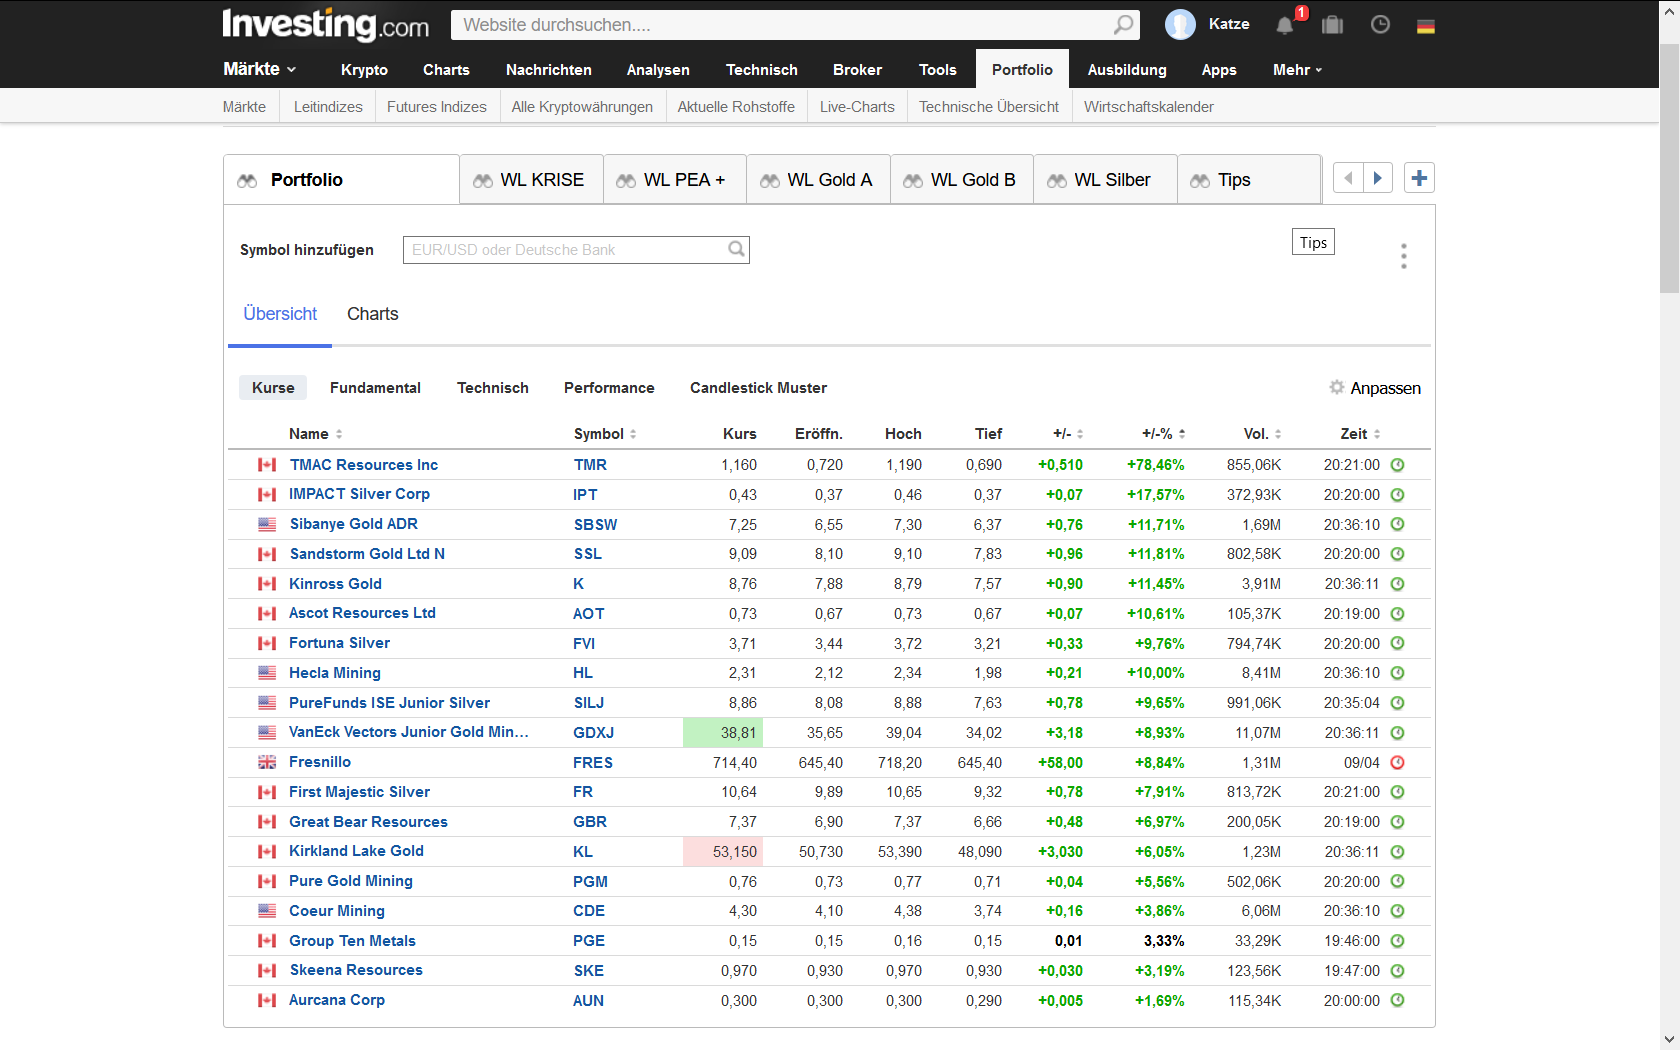Switch to the Performance view tab

(x=609, y=388)
